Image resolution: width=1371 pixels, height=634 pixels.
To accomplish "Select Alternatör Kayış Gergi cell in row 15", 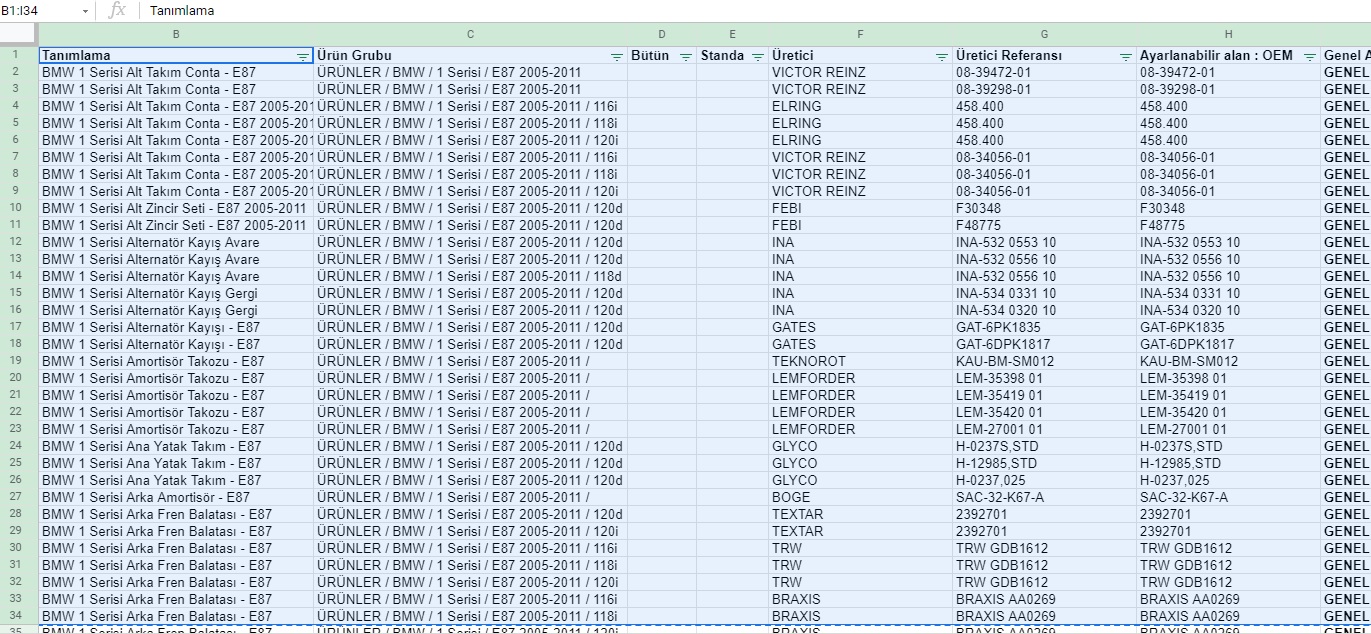I will click(x=176, y=293).
